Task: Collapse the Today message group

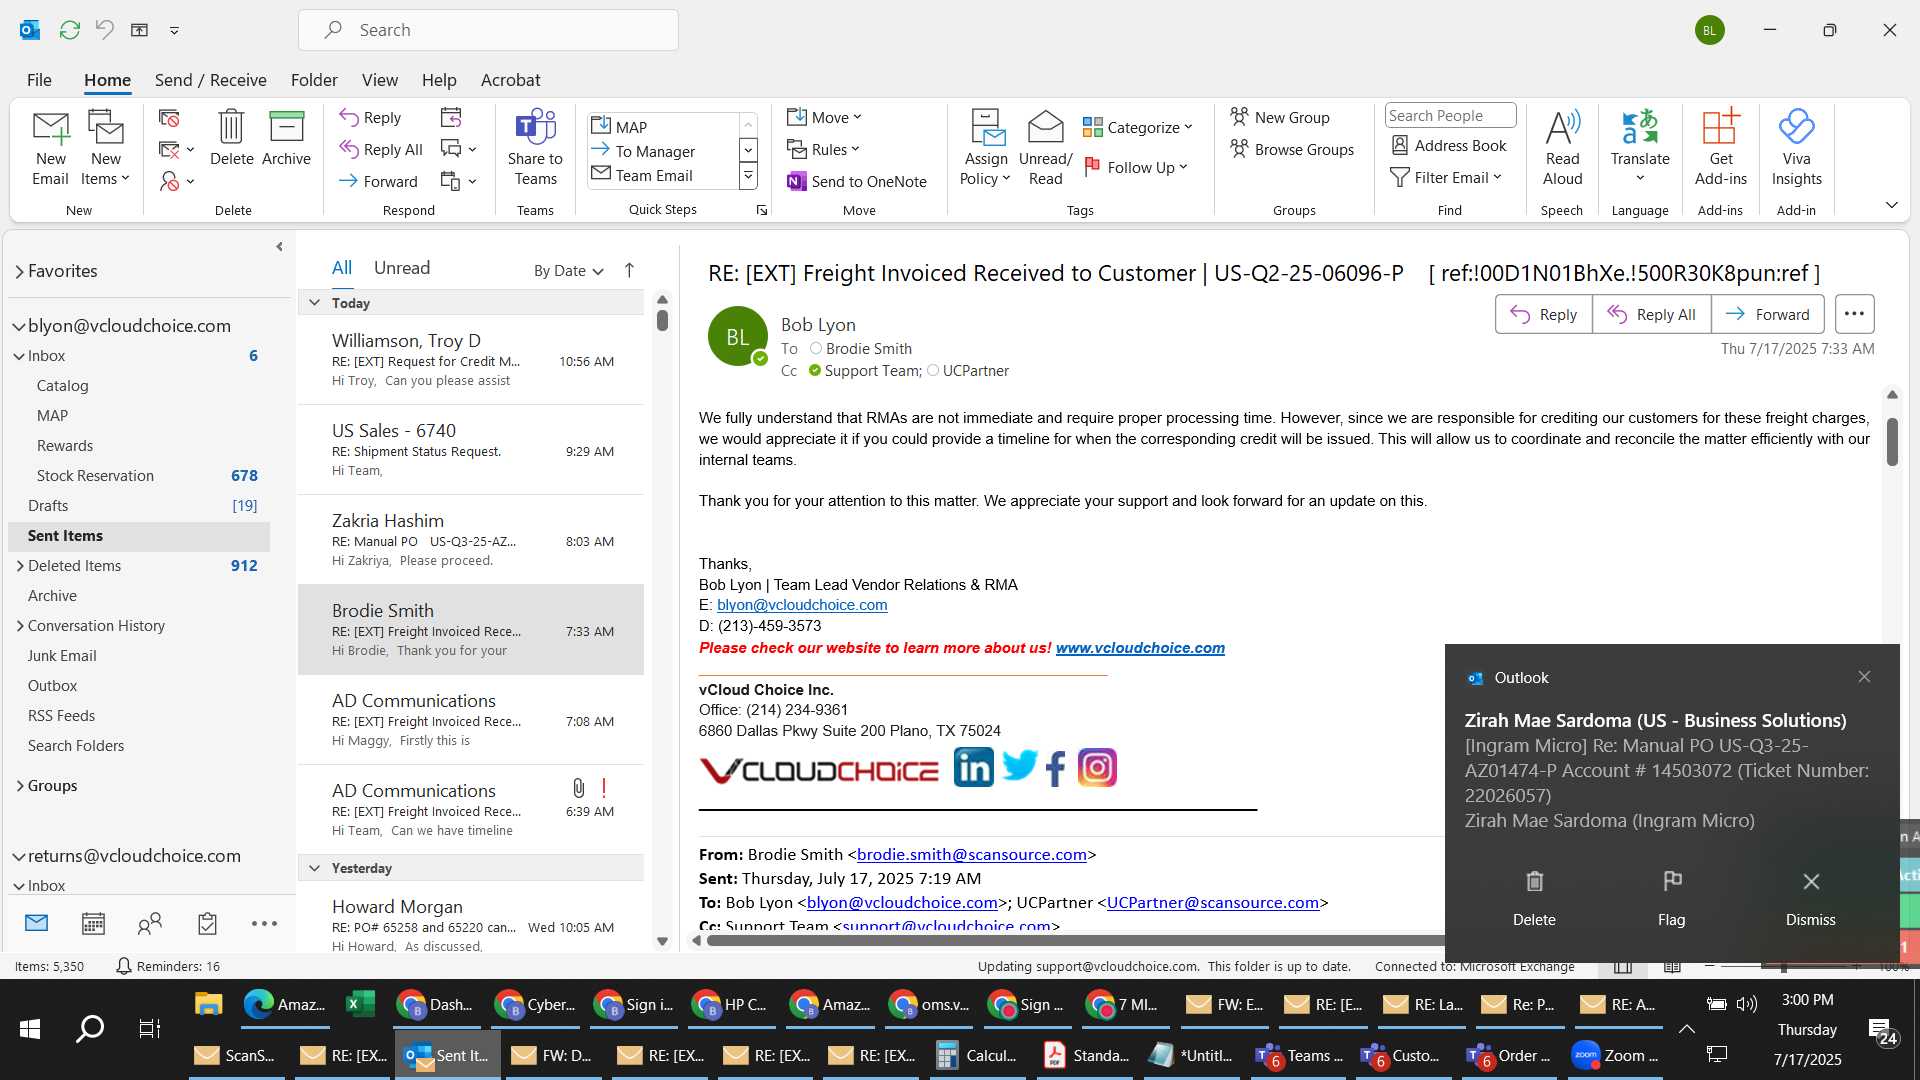Action: point(314,303)
